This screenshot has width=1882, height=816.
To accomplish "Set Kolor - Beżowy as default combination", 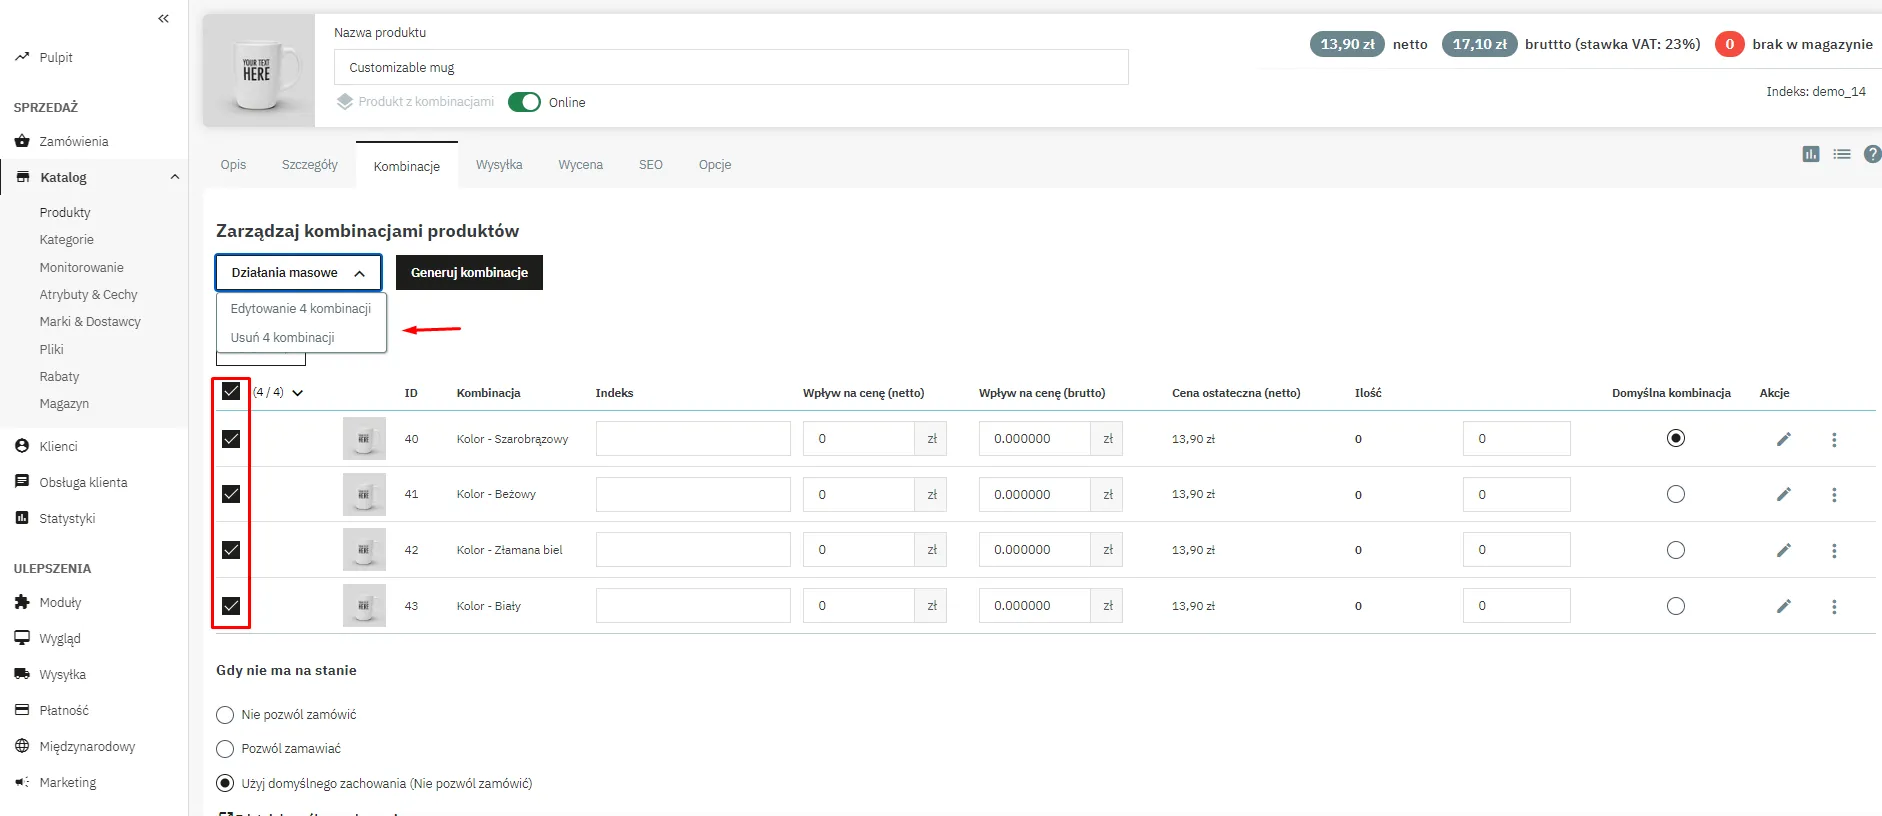I will click(1676, 494).
